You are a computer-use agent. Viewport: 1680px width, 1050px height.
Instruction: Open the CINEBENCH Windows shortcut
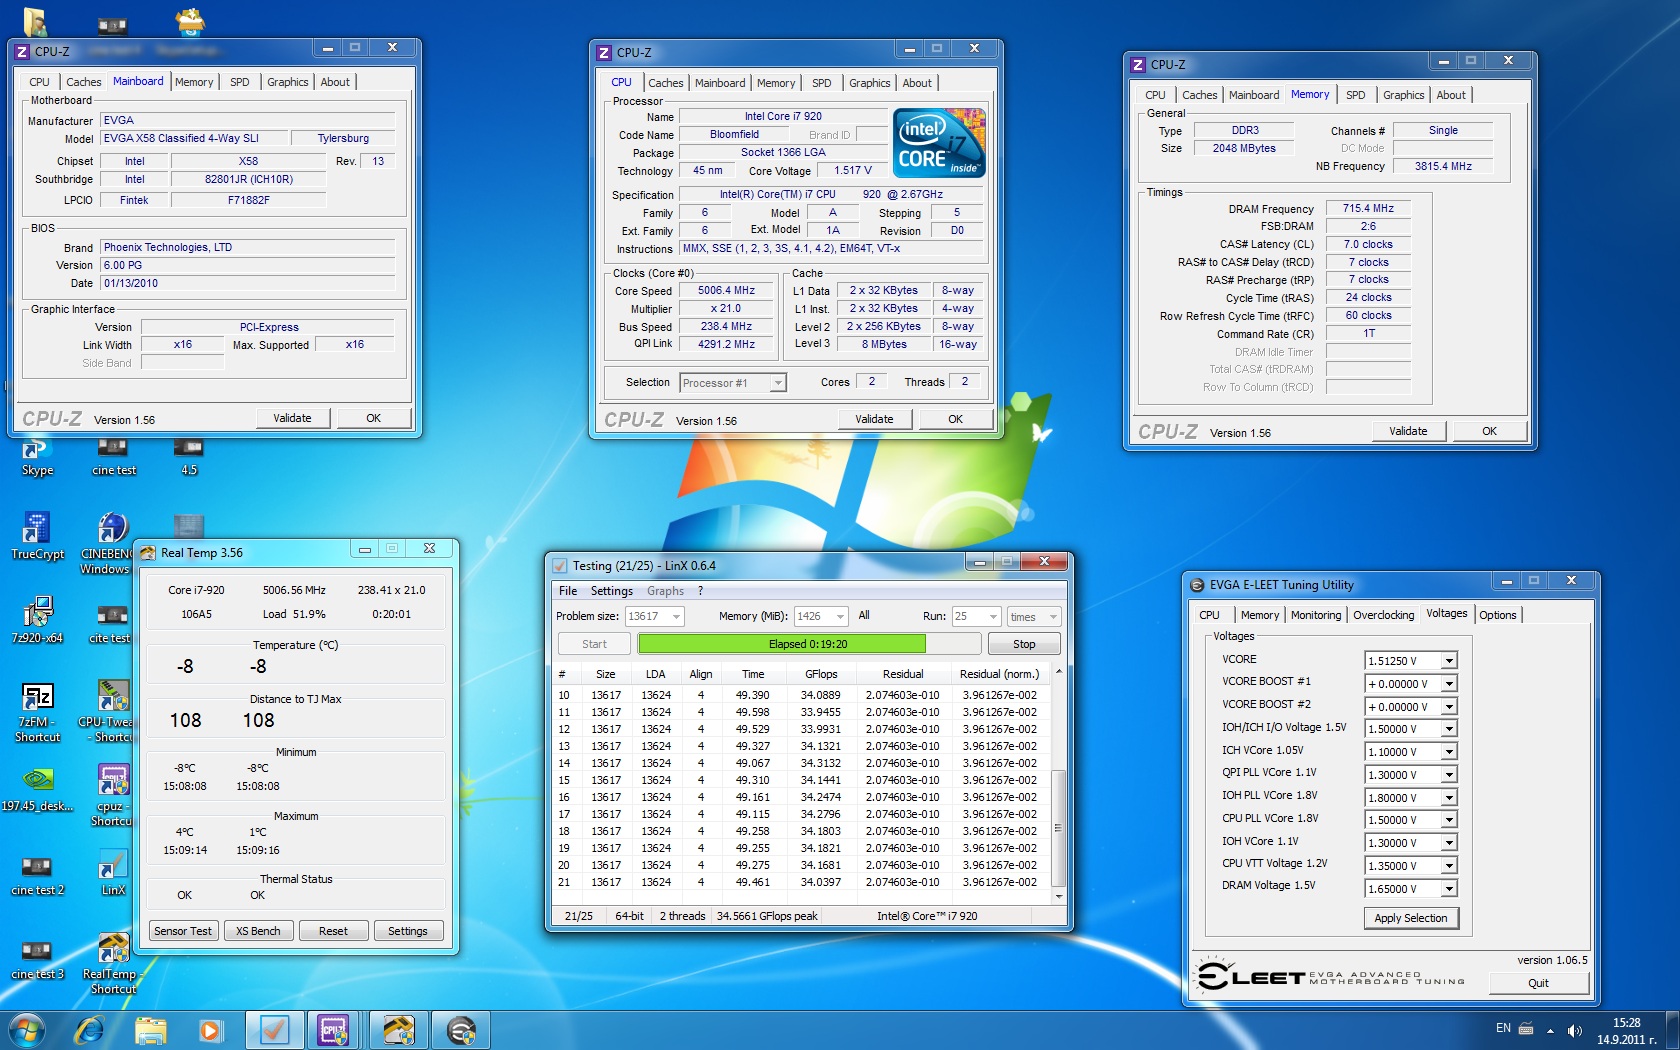(x=110, y=543)
